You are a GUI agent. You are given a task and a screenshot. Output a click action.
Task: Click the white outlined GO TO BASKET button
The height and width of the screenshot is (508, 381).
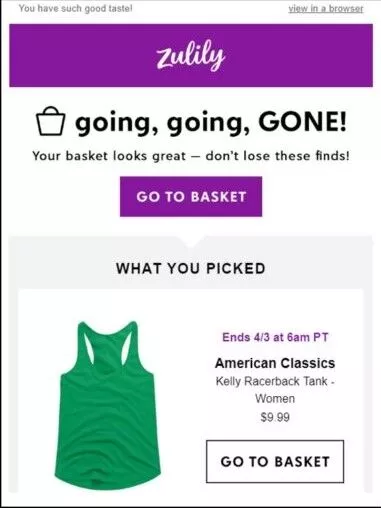275,461
